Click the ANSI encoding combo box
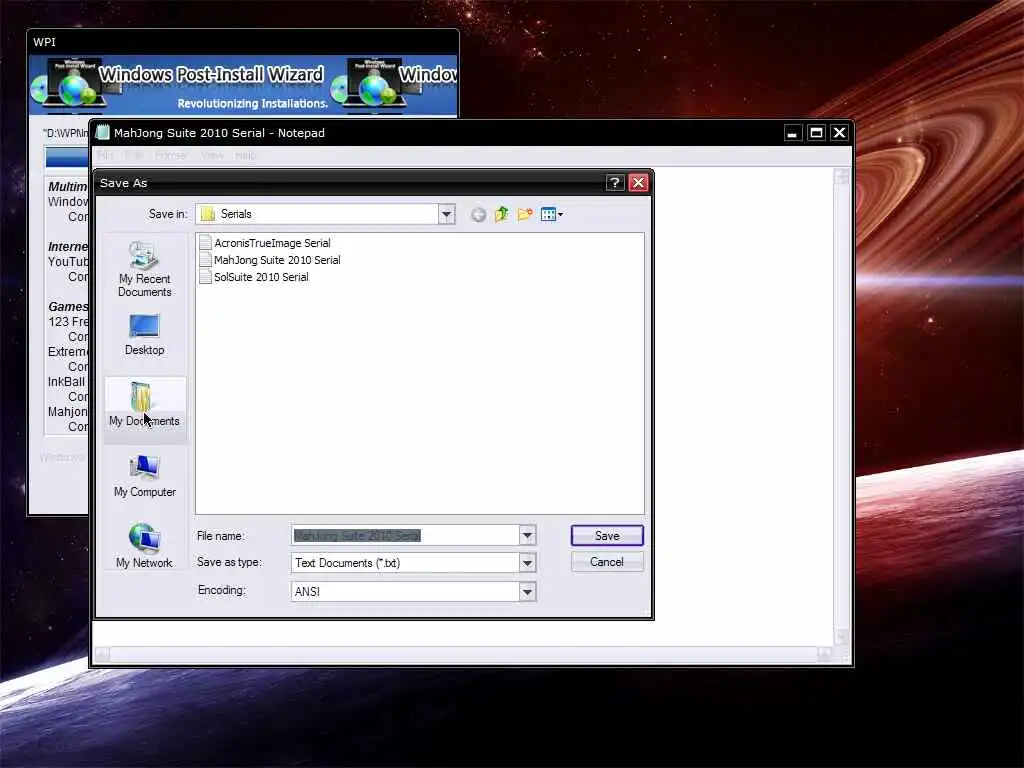 click(x=413, y=592)
